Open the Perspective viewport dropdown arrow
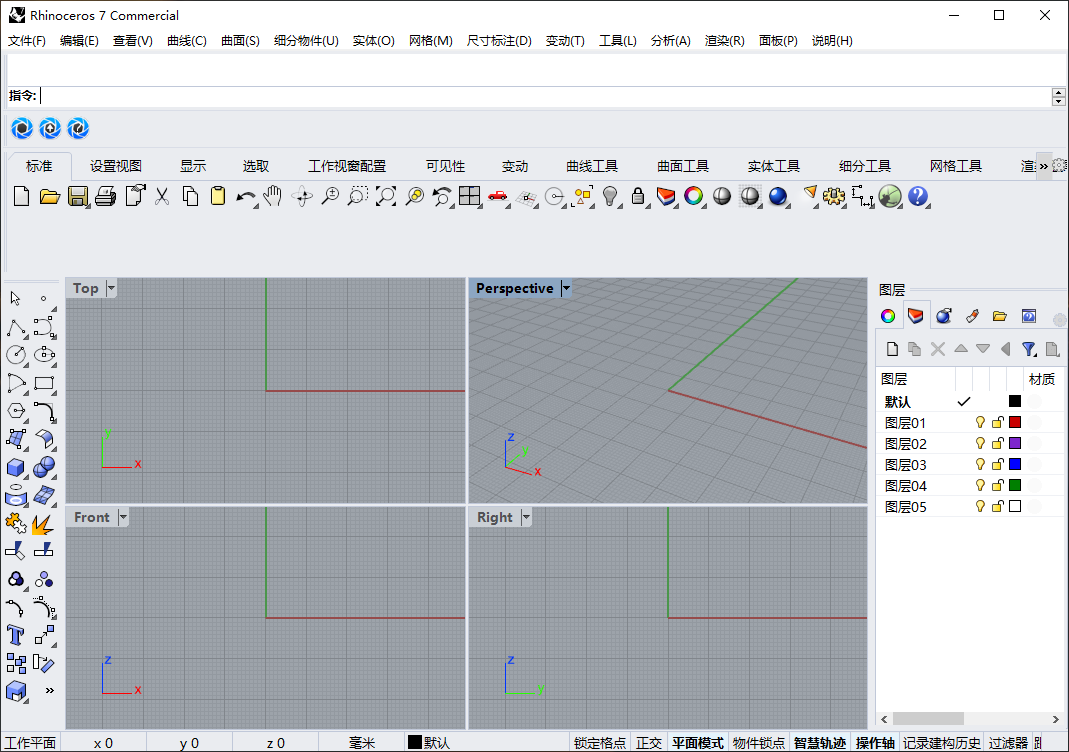This screenshot has height=752, width=1069. point(566,288)
